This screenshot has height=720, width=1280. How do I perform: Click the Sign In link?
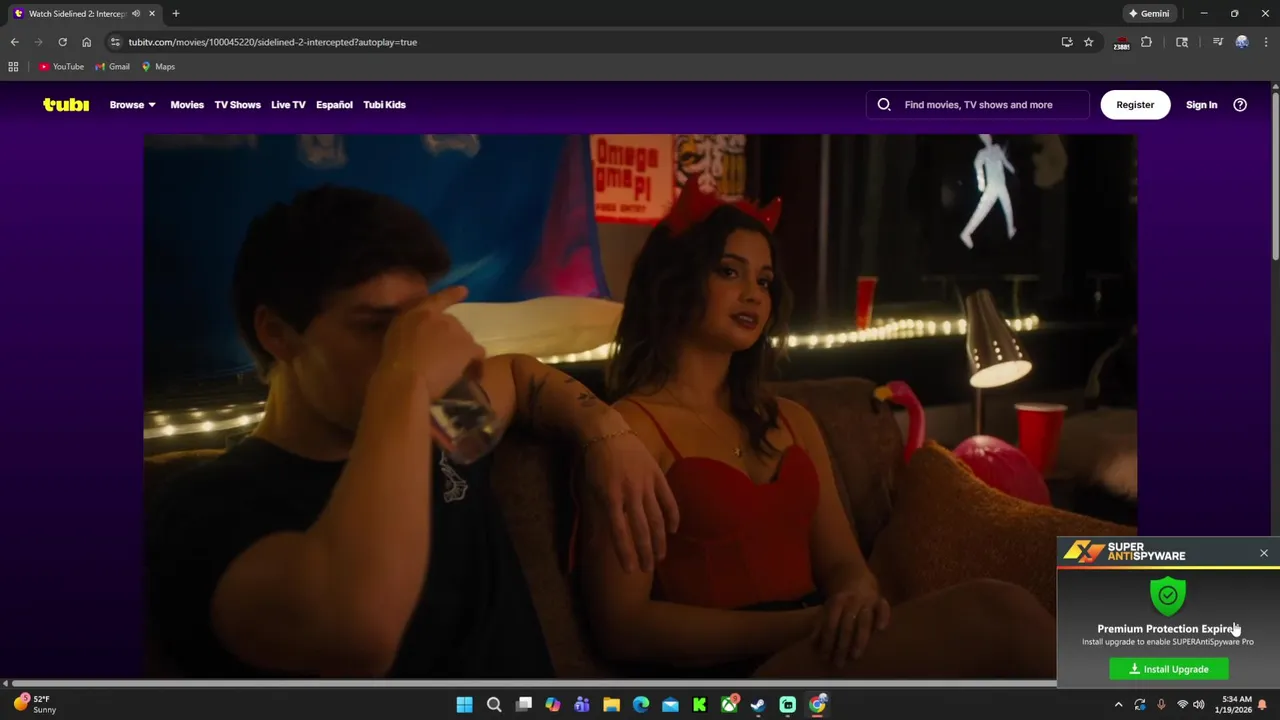1201,104
